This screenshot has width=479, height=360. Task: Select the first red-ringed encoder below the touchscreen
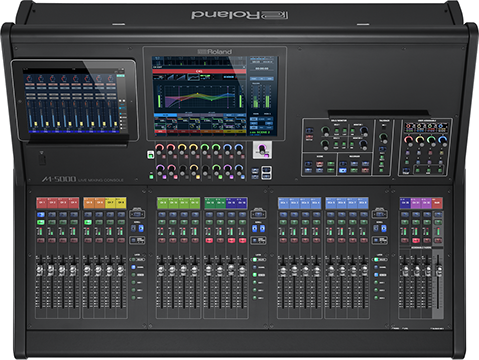click(160, 148)
